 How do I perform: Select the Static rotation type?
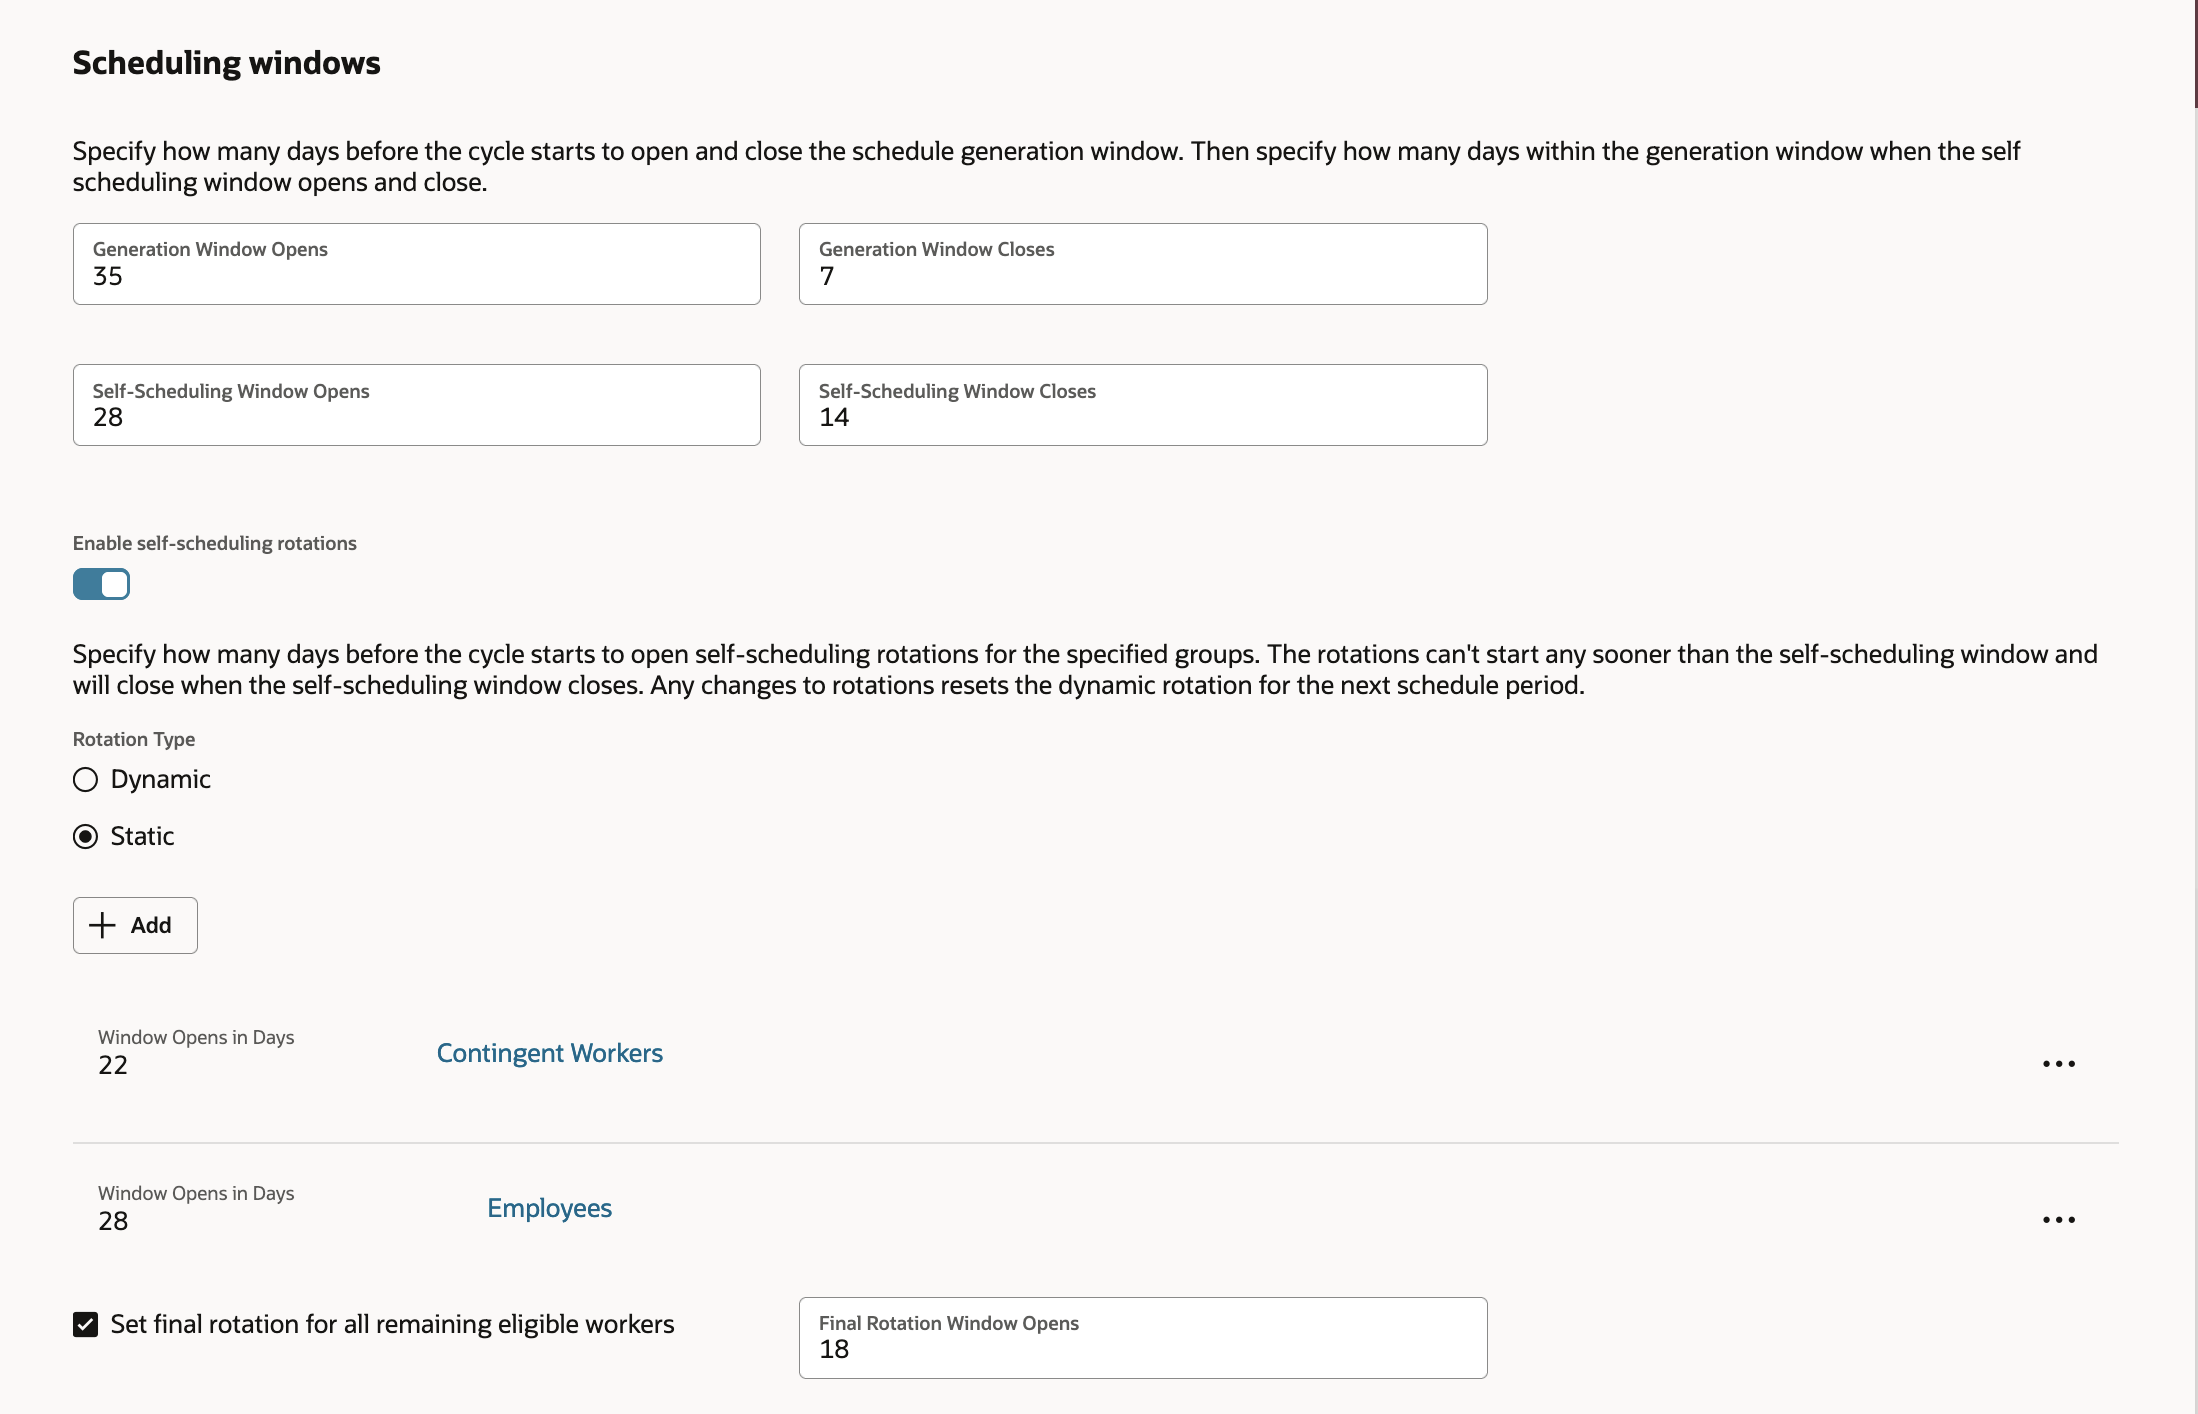86,837
